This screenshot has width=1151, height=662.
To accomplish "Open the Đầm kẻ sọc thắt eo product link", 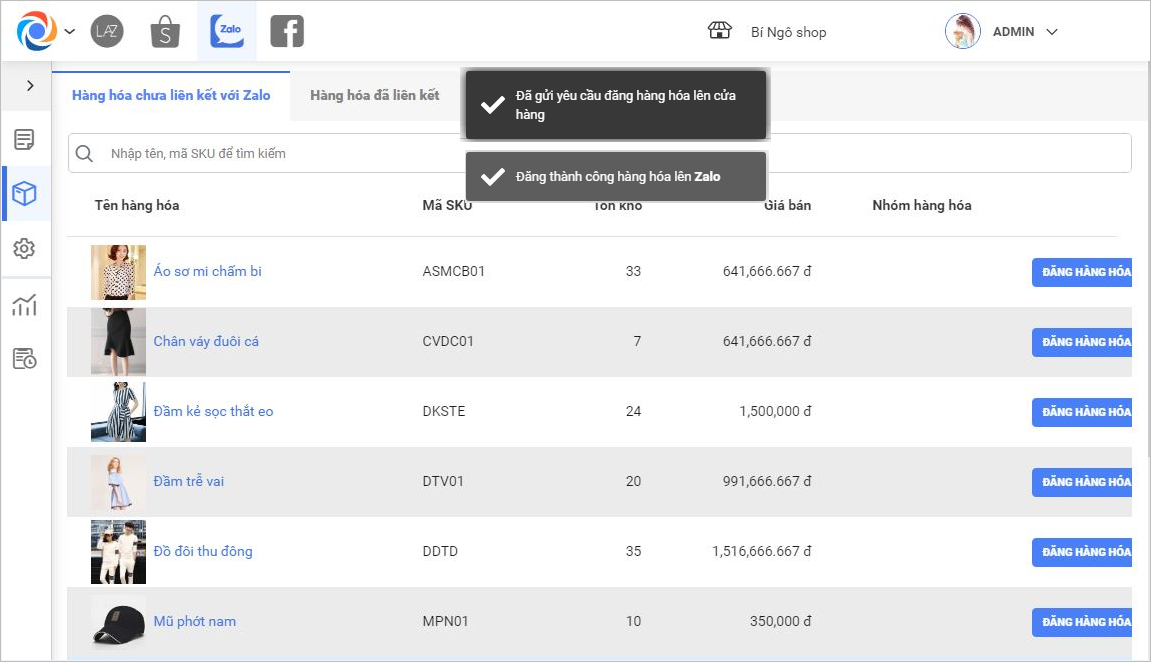I will coord(213,411).
